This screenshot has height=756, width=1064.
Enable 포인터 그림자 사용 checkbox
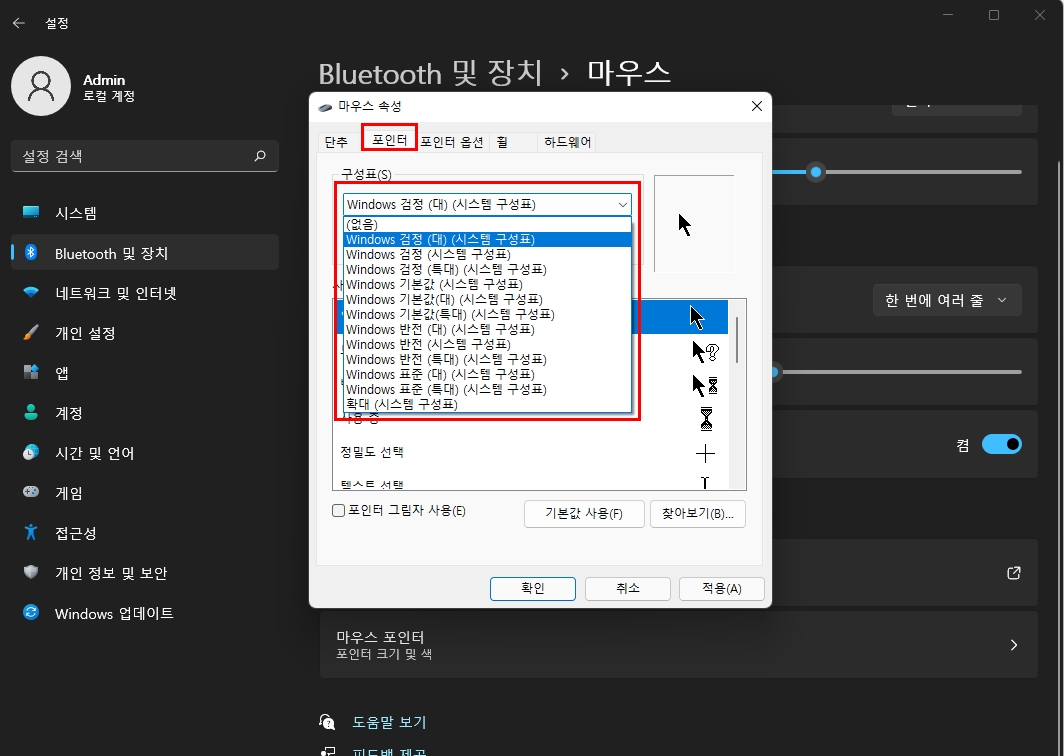point(339,510)
